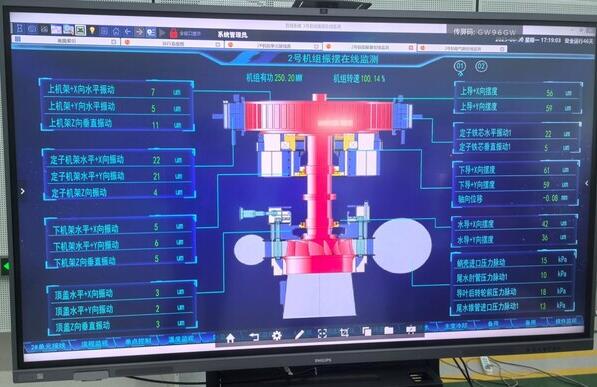Expand the left edge side-panel arrow
Viewport: 597px width, 387px height.
coord(22,191)
